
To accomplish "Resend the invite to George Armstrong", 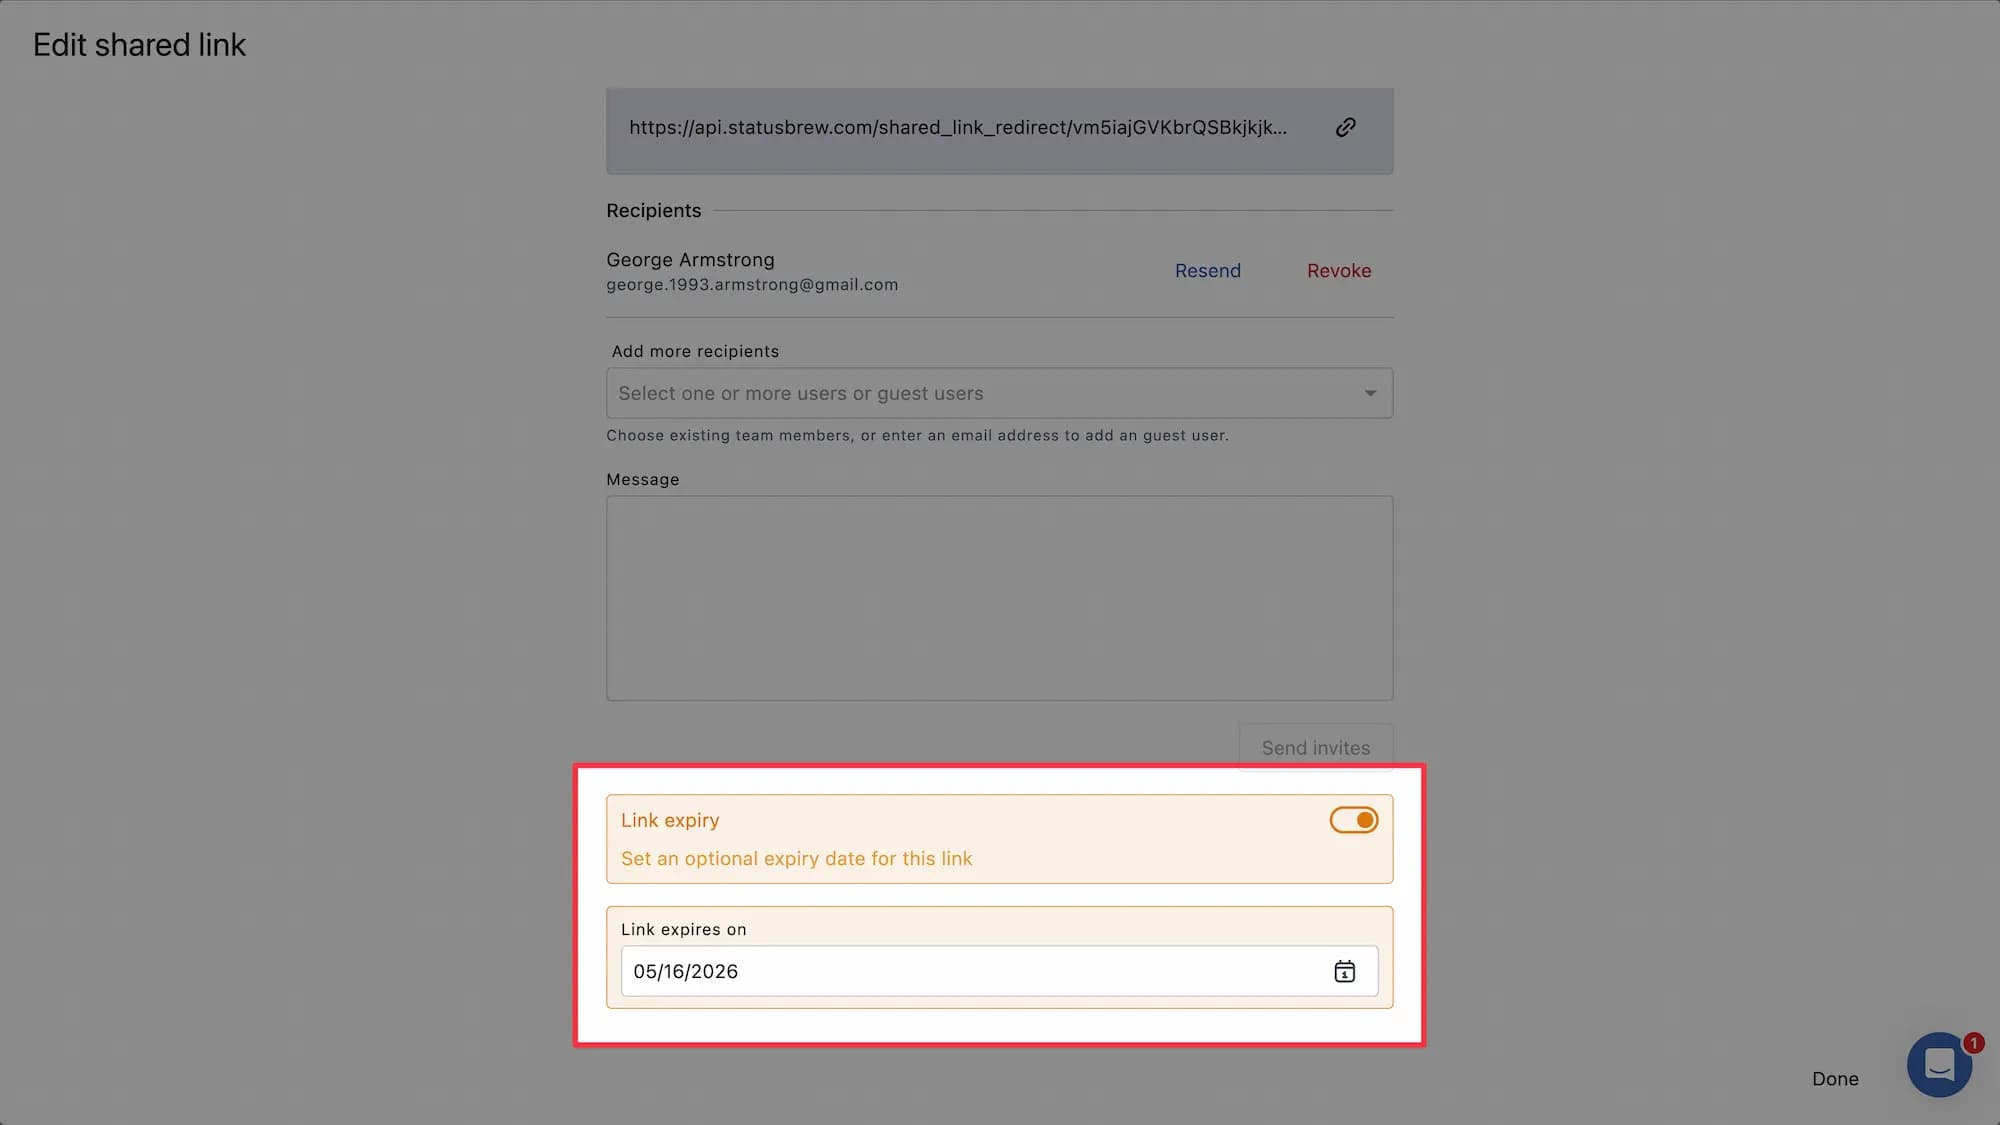I will tap(1207, 271).
